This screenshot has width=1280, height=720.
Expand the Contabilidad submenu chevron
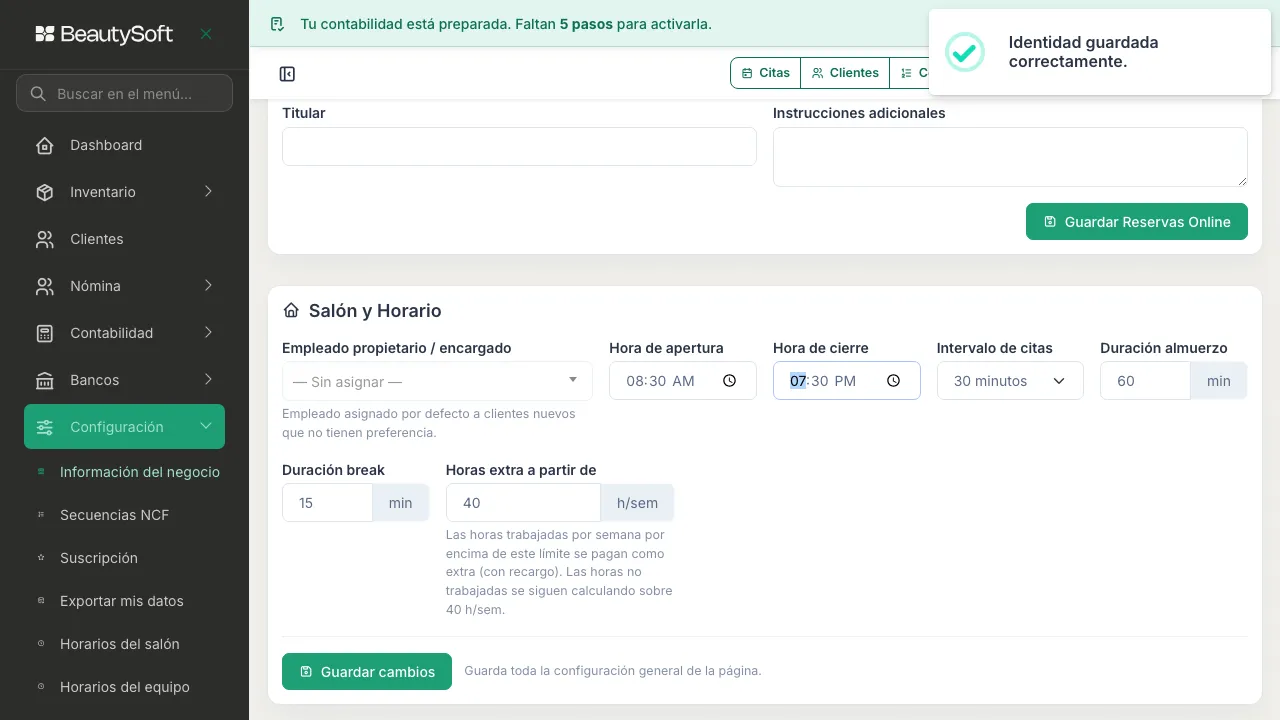click(208, 333)
